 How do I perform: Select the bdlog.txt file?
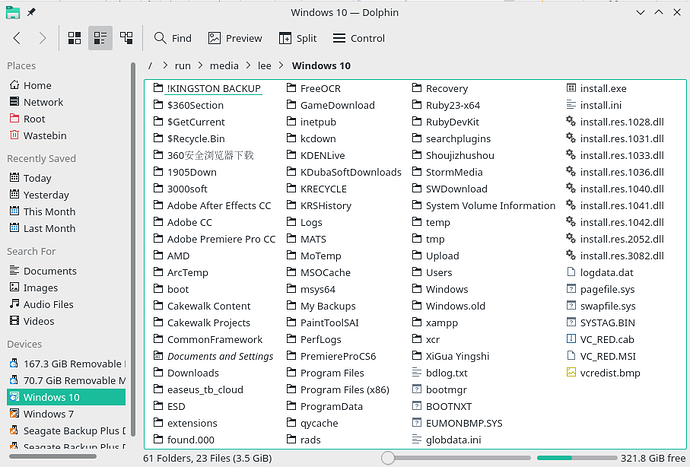[440, 373]
